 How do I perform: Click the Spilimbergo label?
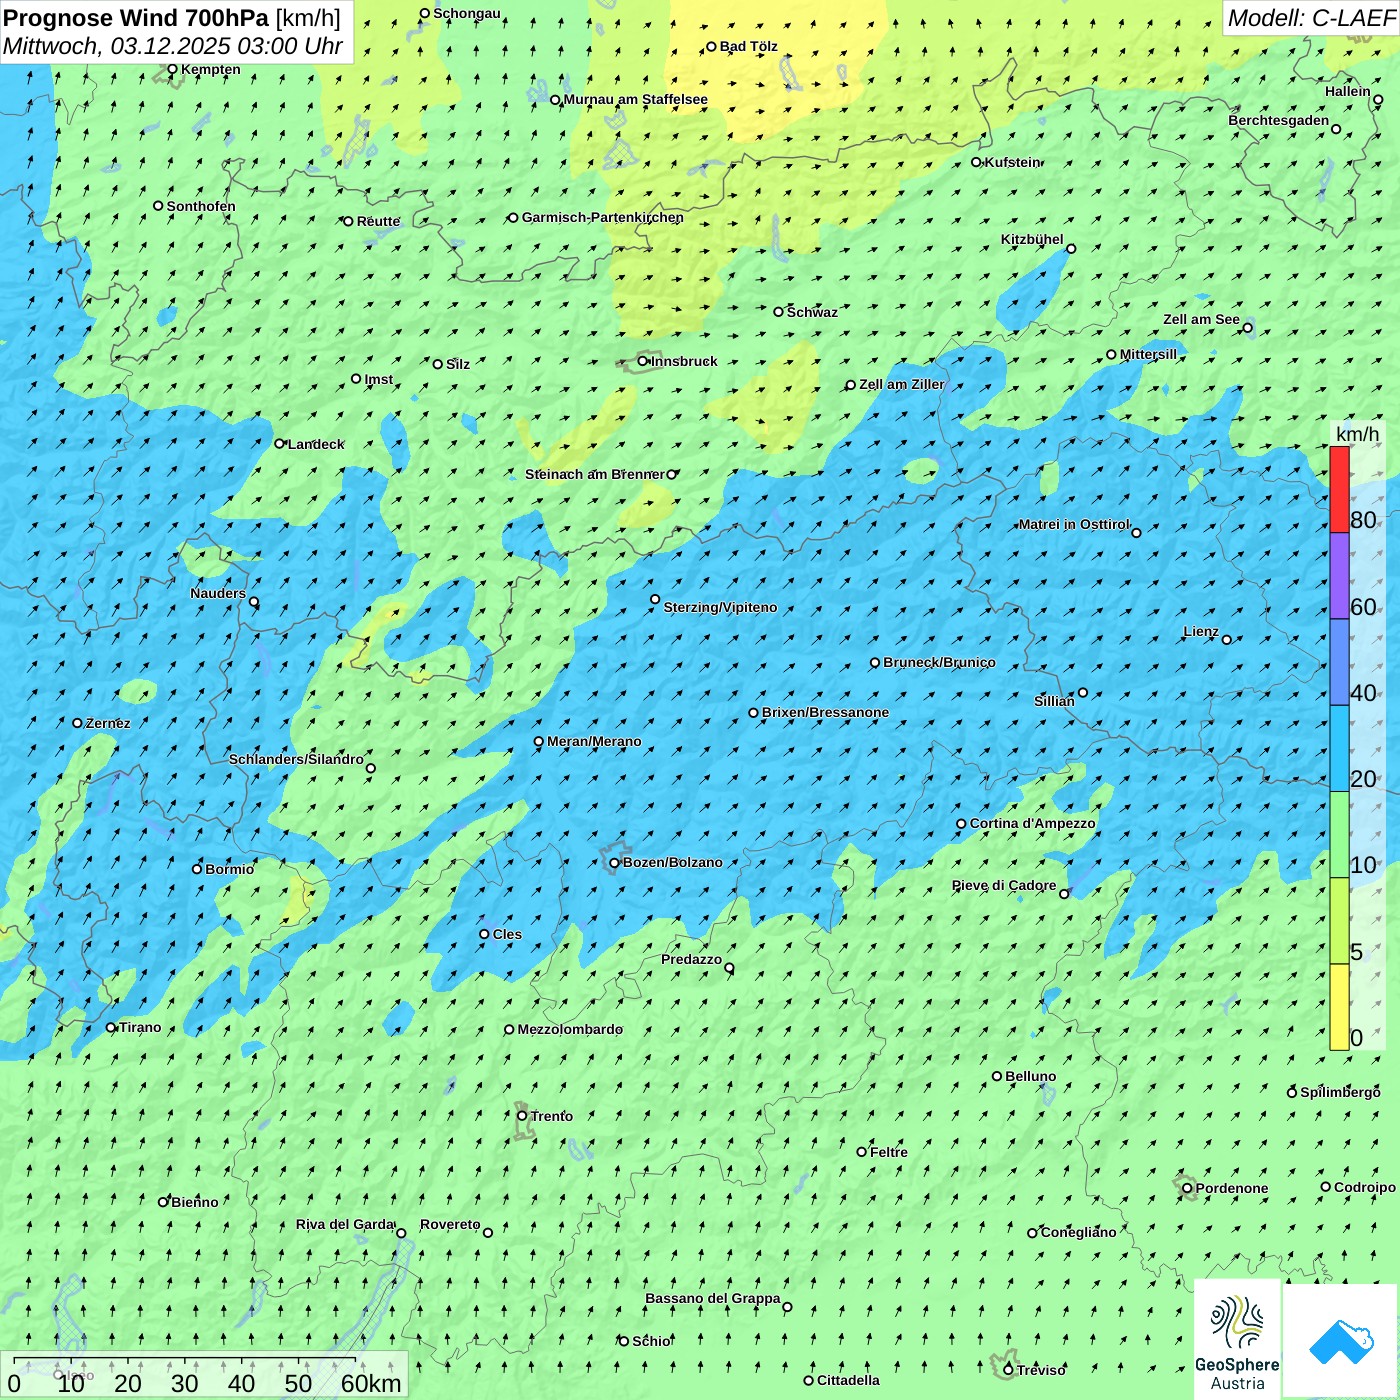tap(1340, 1092)
